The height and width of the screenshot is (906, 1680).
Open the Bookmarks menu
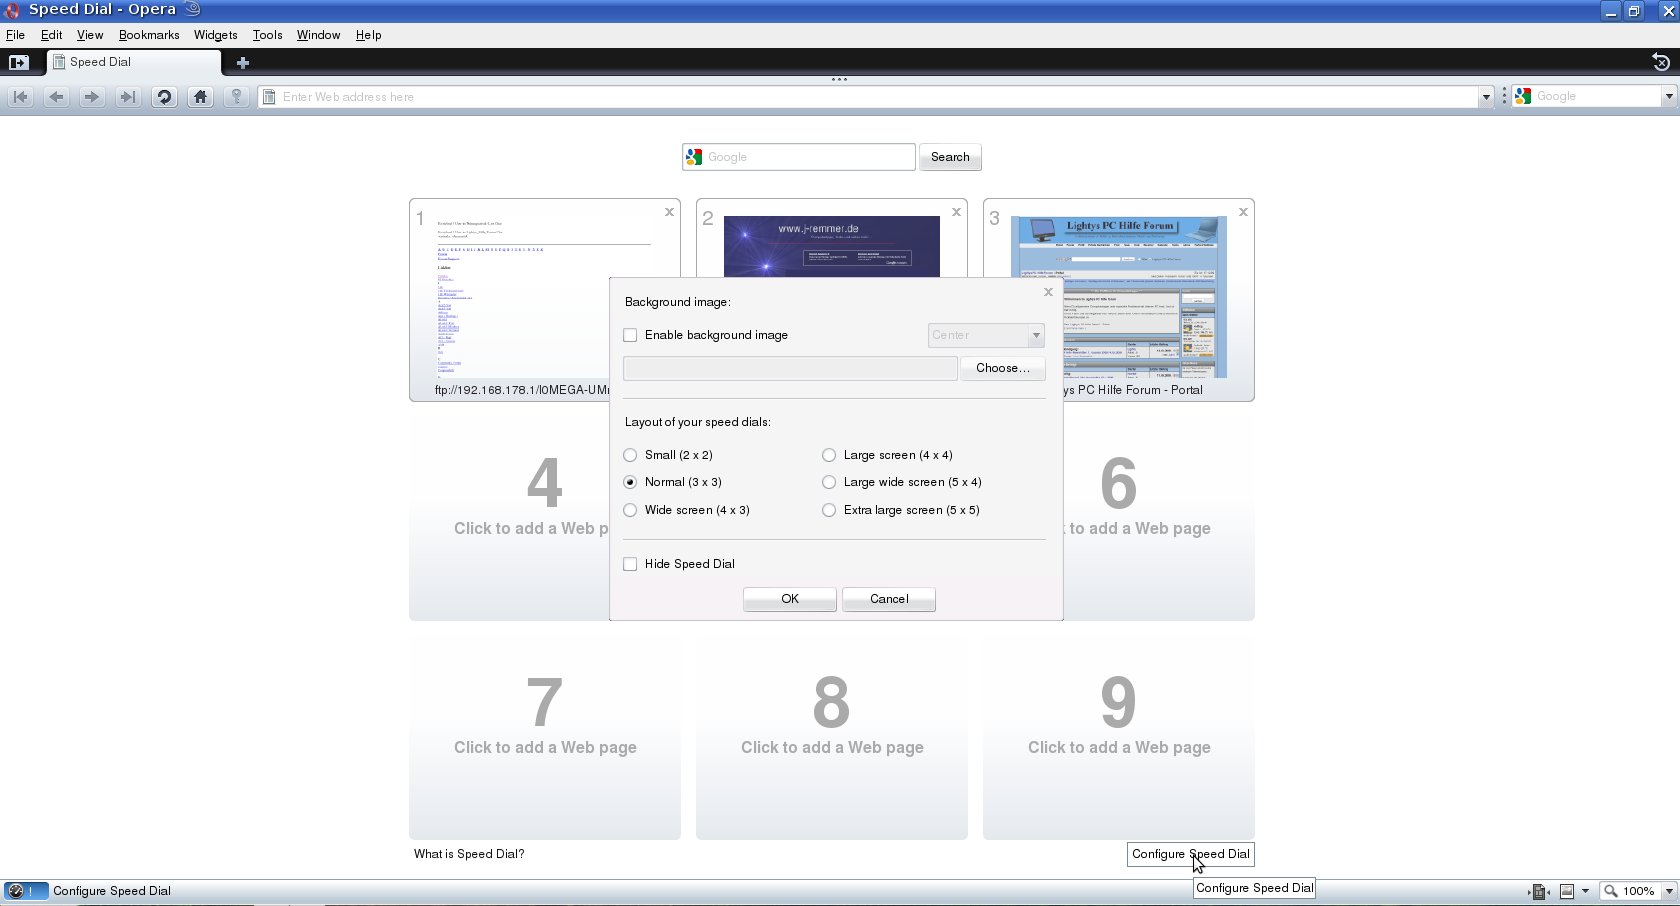click(x=149, y=35)
